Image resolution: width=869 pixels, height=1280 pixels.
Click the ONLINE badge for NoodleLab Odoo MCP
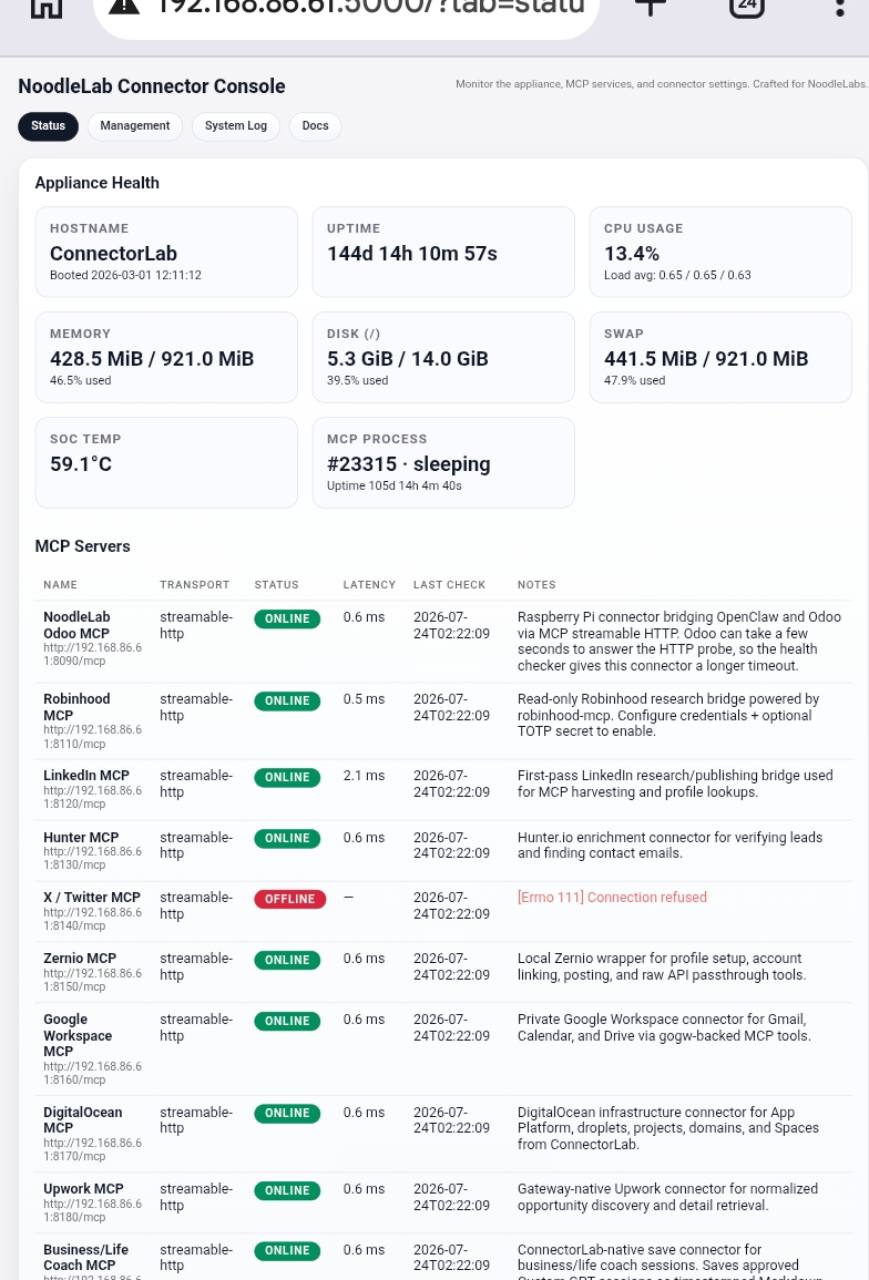pos(287,619)
